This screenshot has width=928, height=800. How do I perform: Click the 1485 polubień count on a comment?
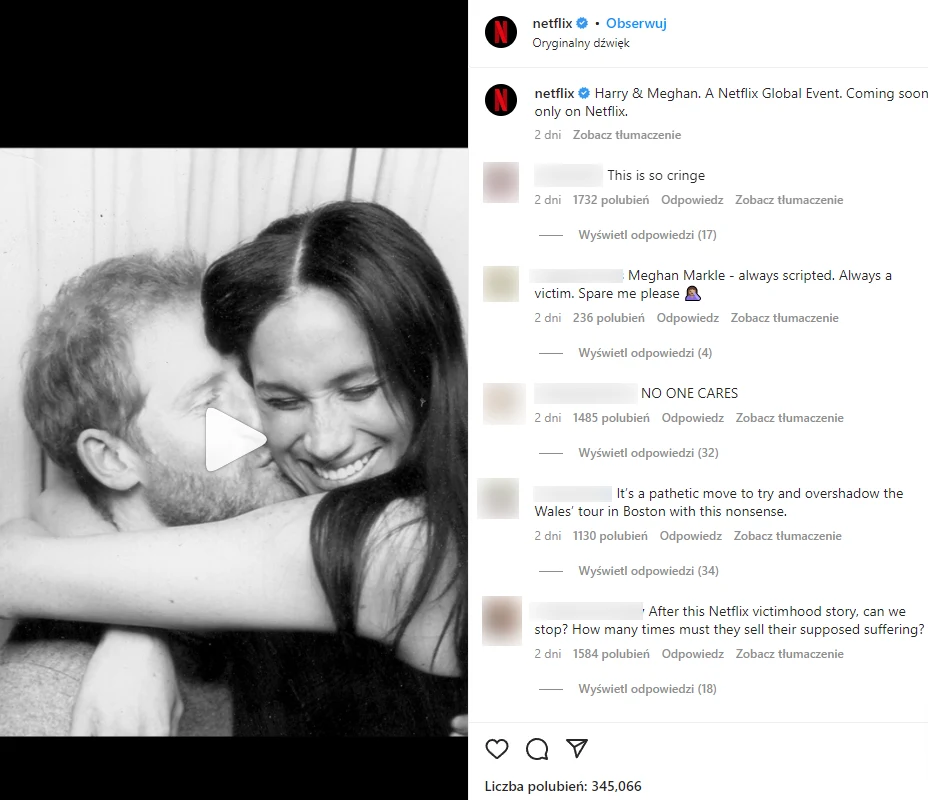611,417
